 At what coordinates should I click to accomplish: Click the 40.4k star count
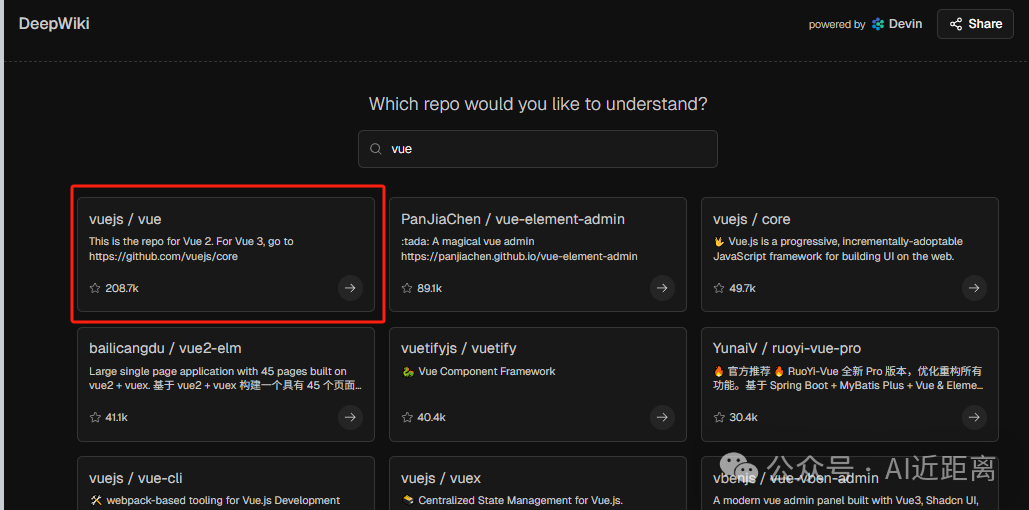point(431,417)
